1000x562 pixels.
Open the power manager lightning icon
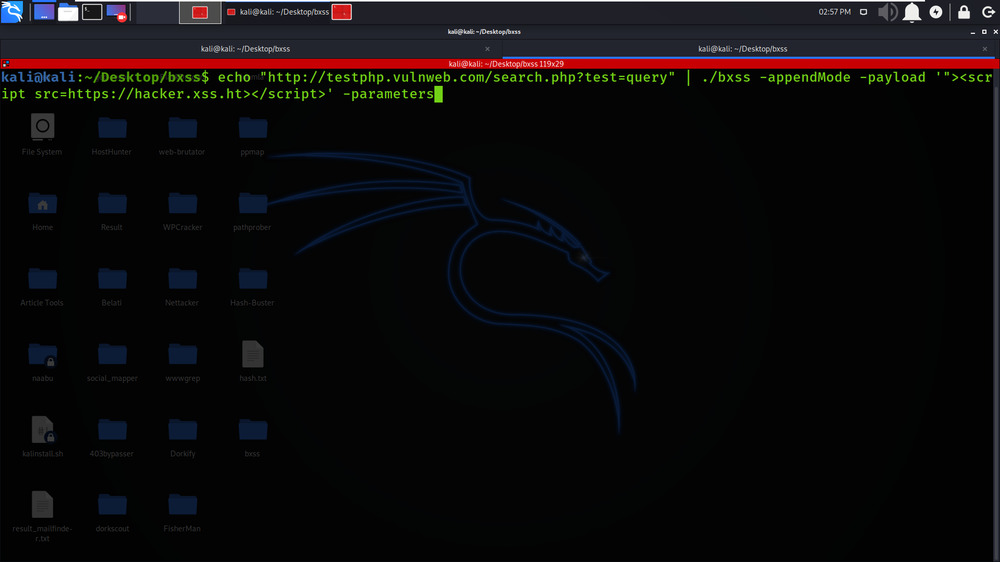pyautogui.click(x=936, y=12)
